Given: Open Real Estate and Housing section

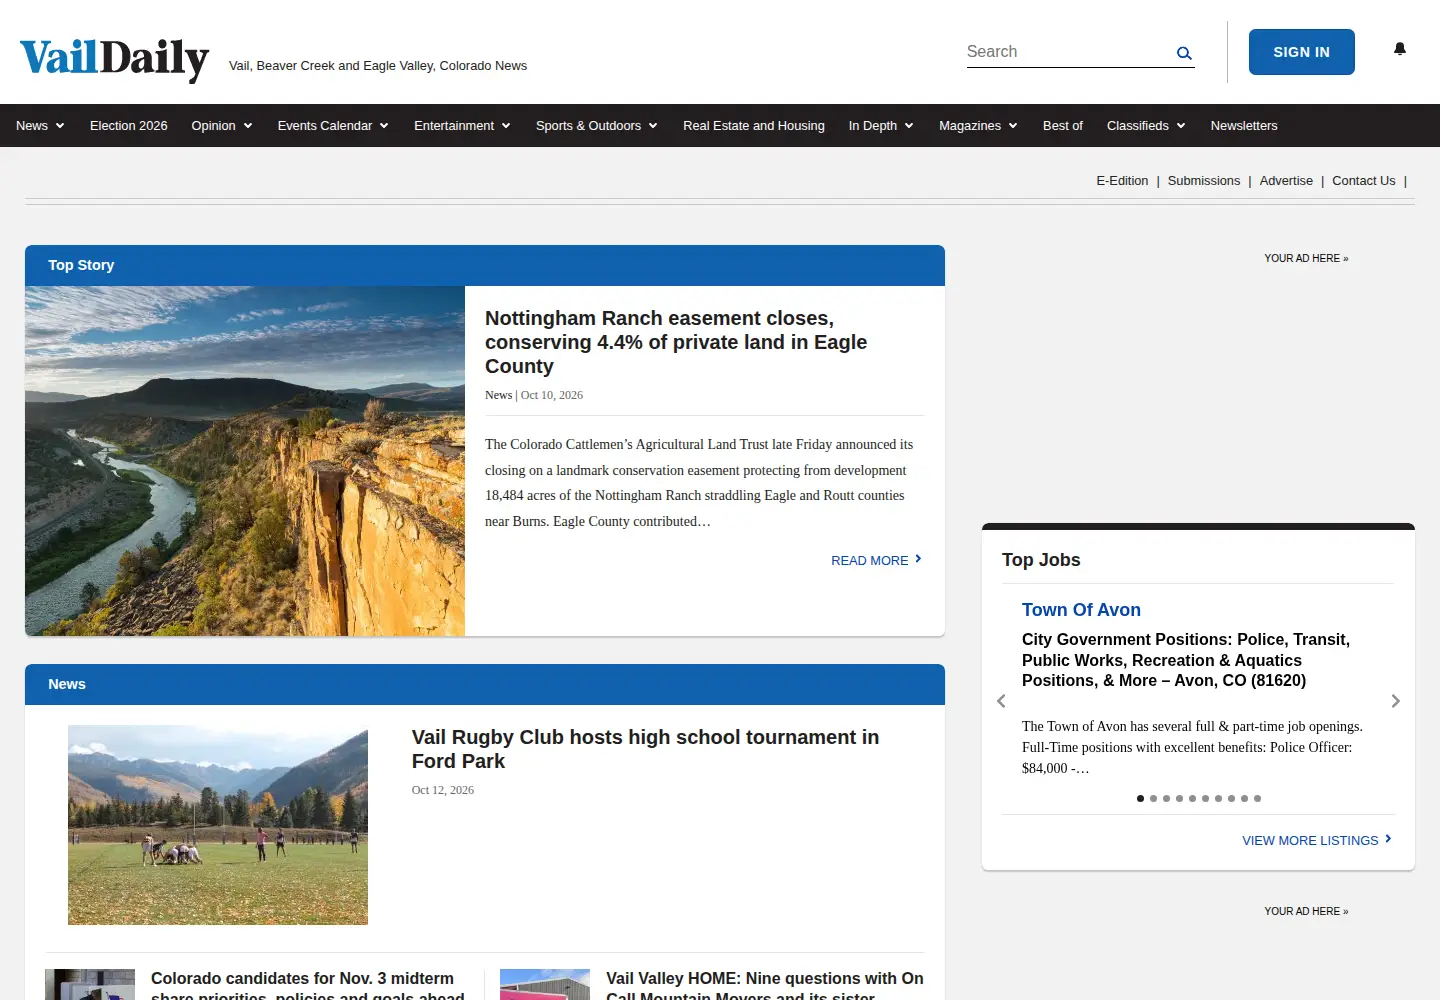Looking at the screenshot, I should [x=754, y=126].
